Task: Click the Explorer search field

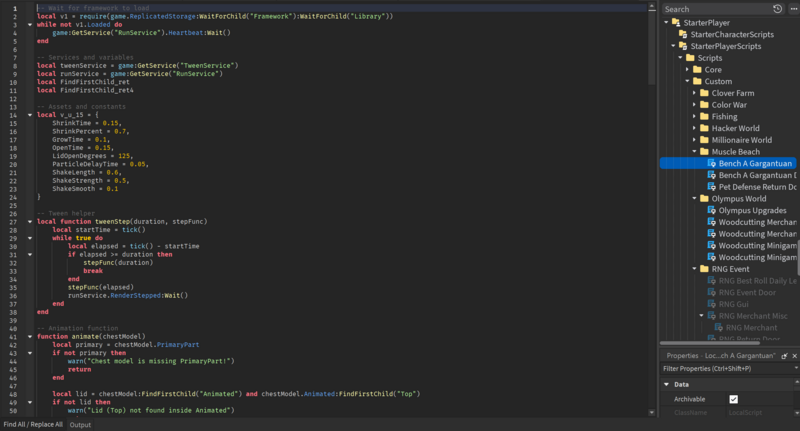Action: pos(715,9)
